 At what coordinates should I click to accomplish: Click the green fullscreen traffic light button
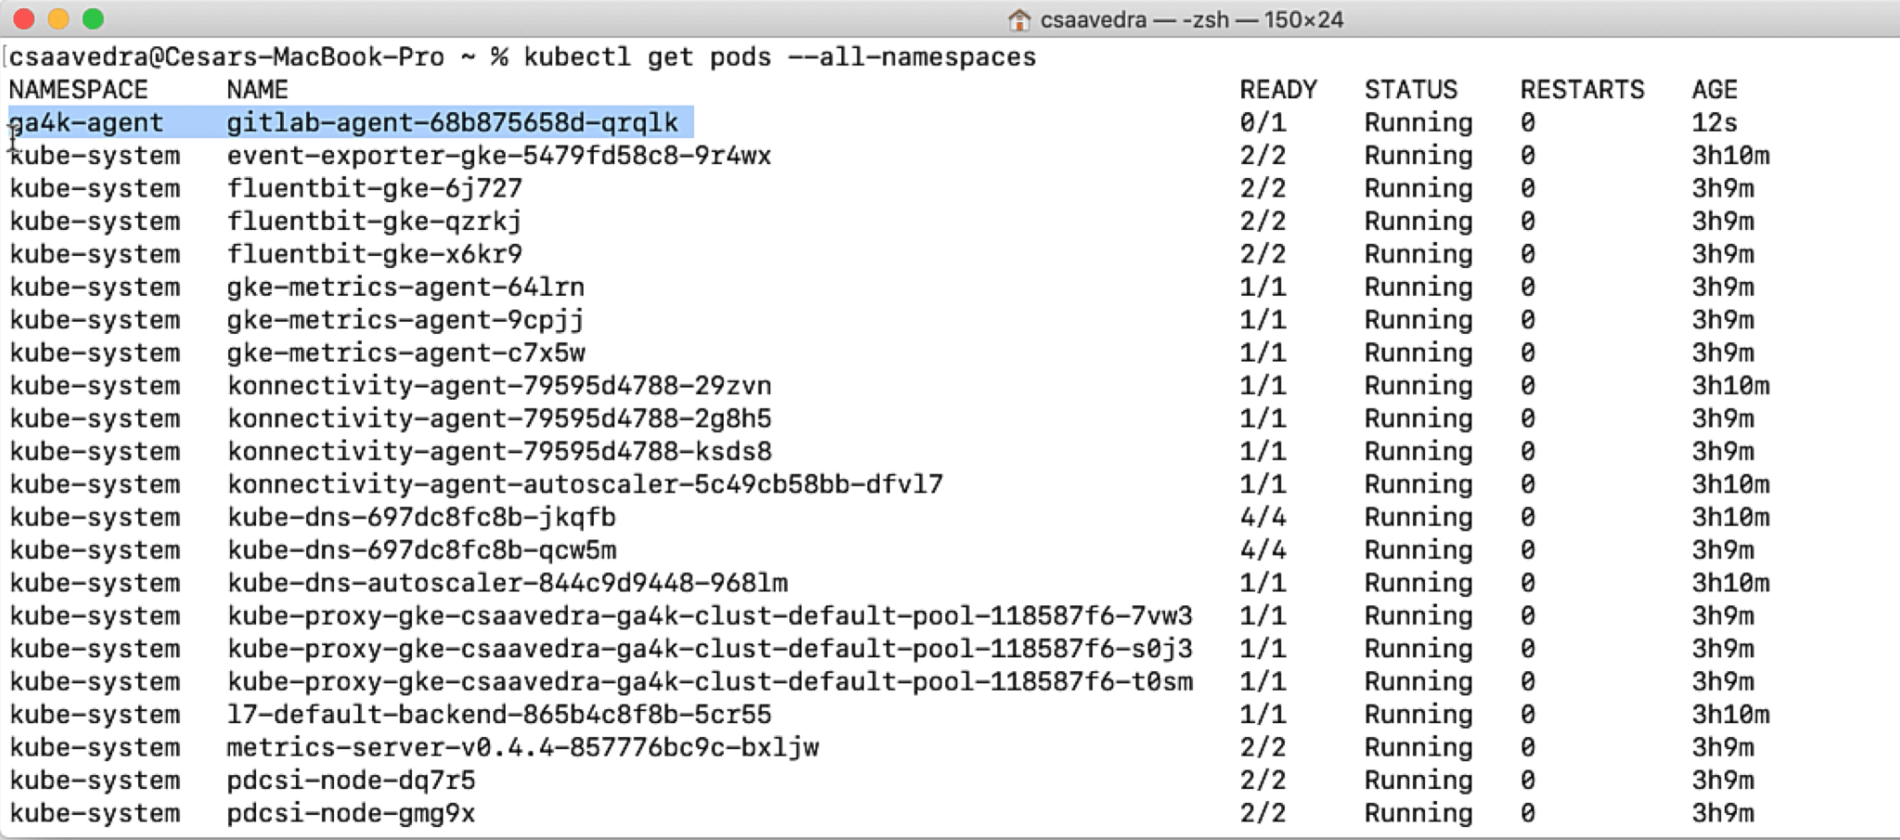[94, 17]
